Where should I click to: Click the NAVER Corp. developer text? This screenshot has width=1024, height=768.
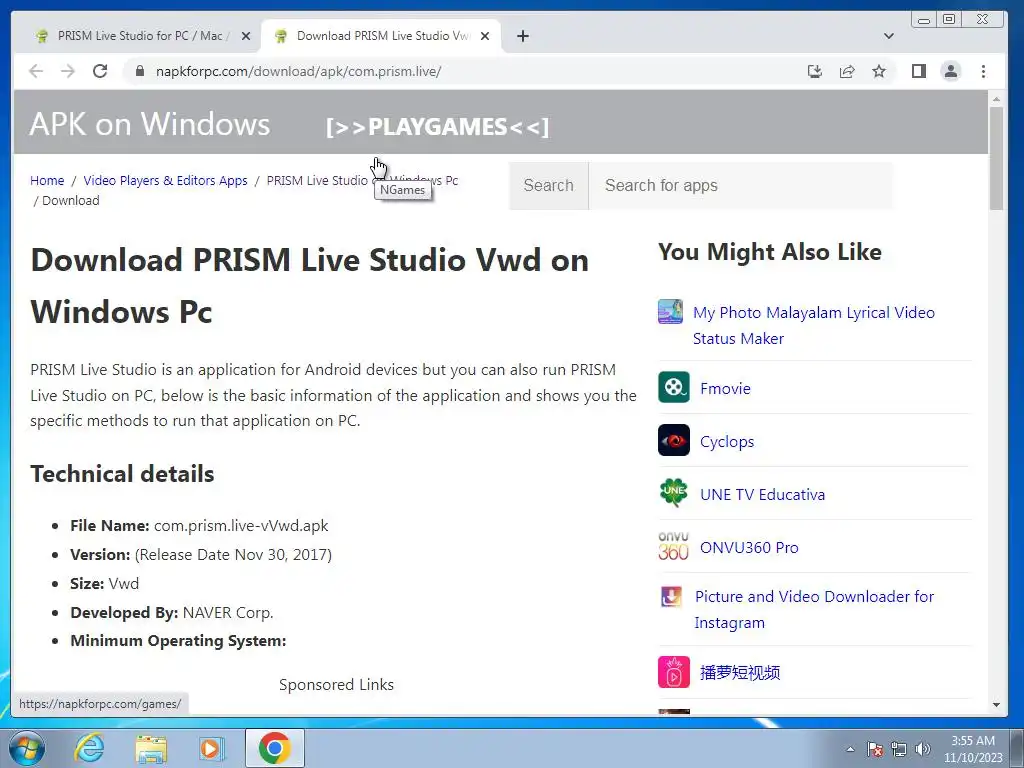click(228, 613)
